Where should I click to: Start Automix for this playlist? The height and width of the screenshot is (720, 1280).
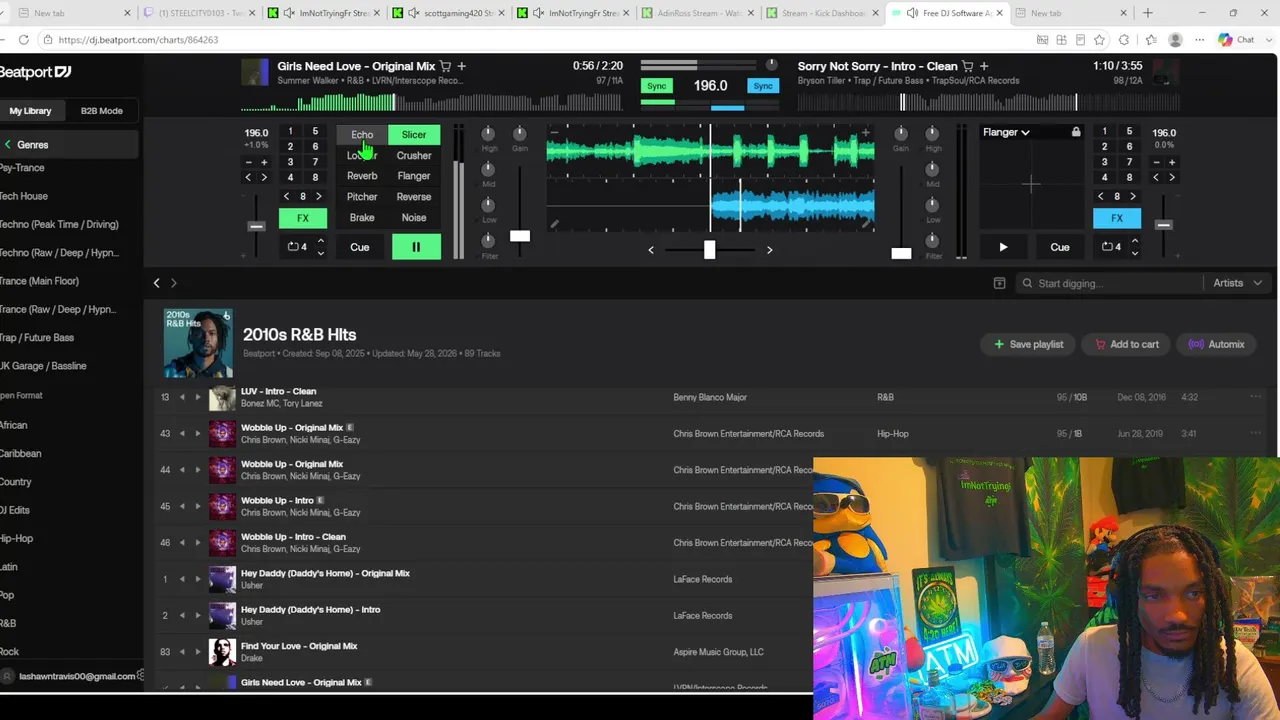click(x=1216, y=344)
